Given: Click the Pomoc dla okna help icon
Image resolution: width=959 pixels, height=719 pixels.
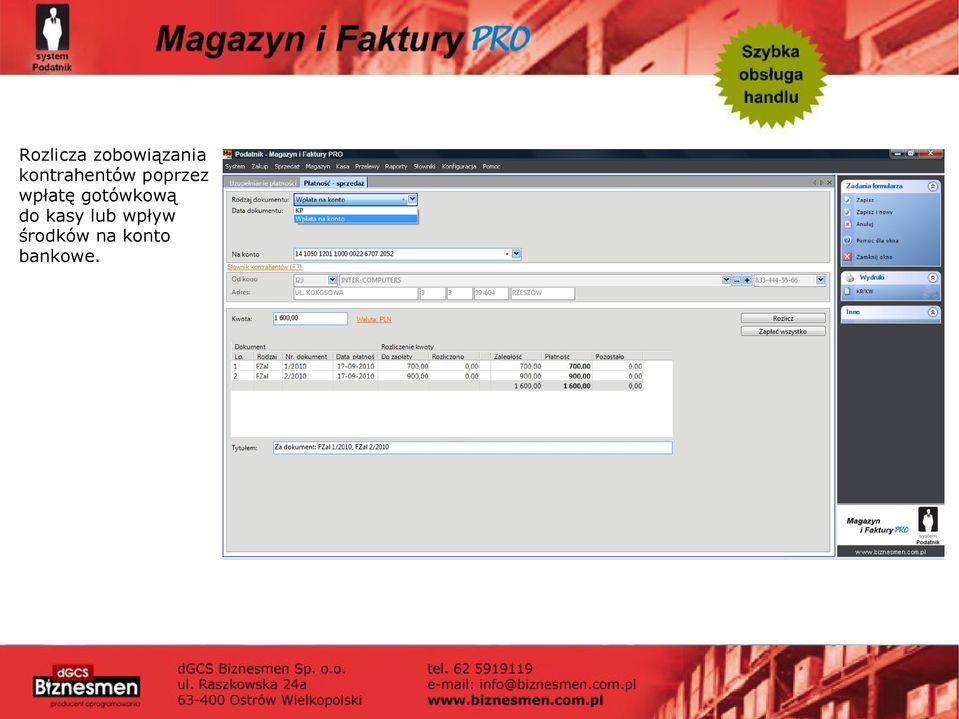Looking at the screenshot, I should 847,241.
